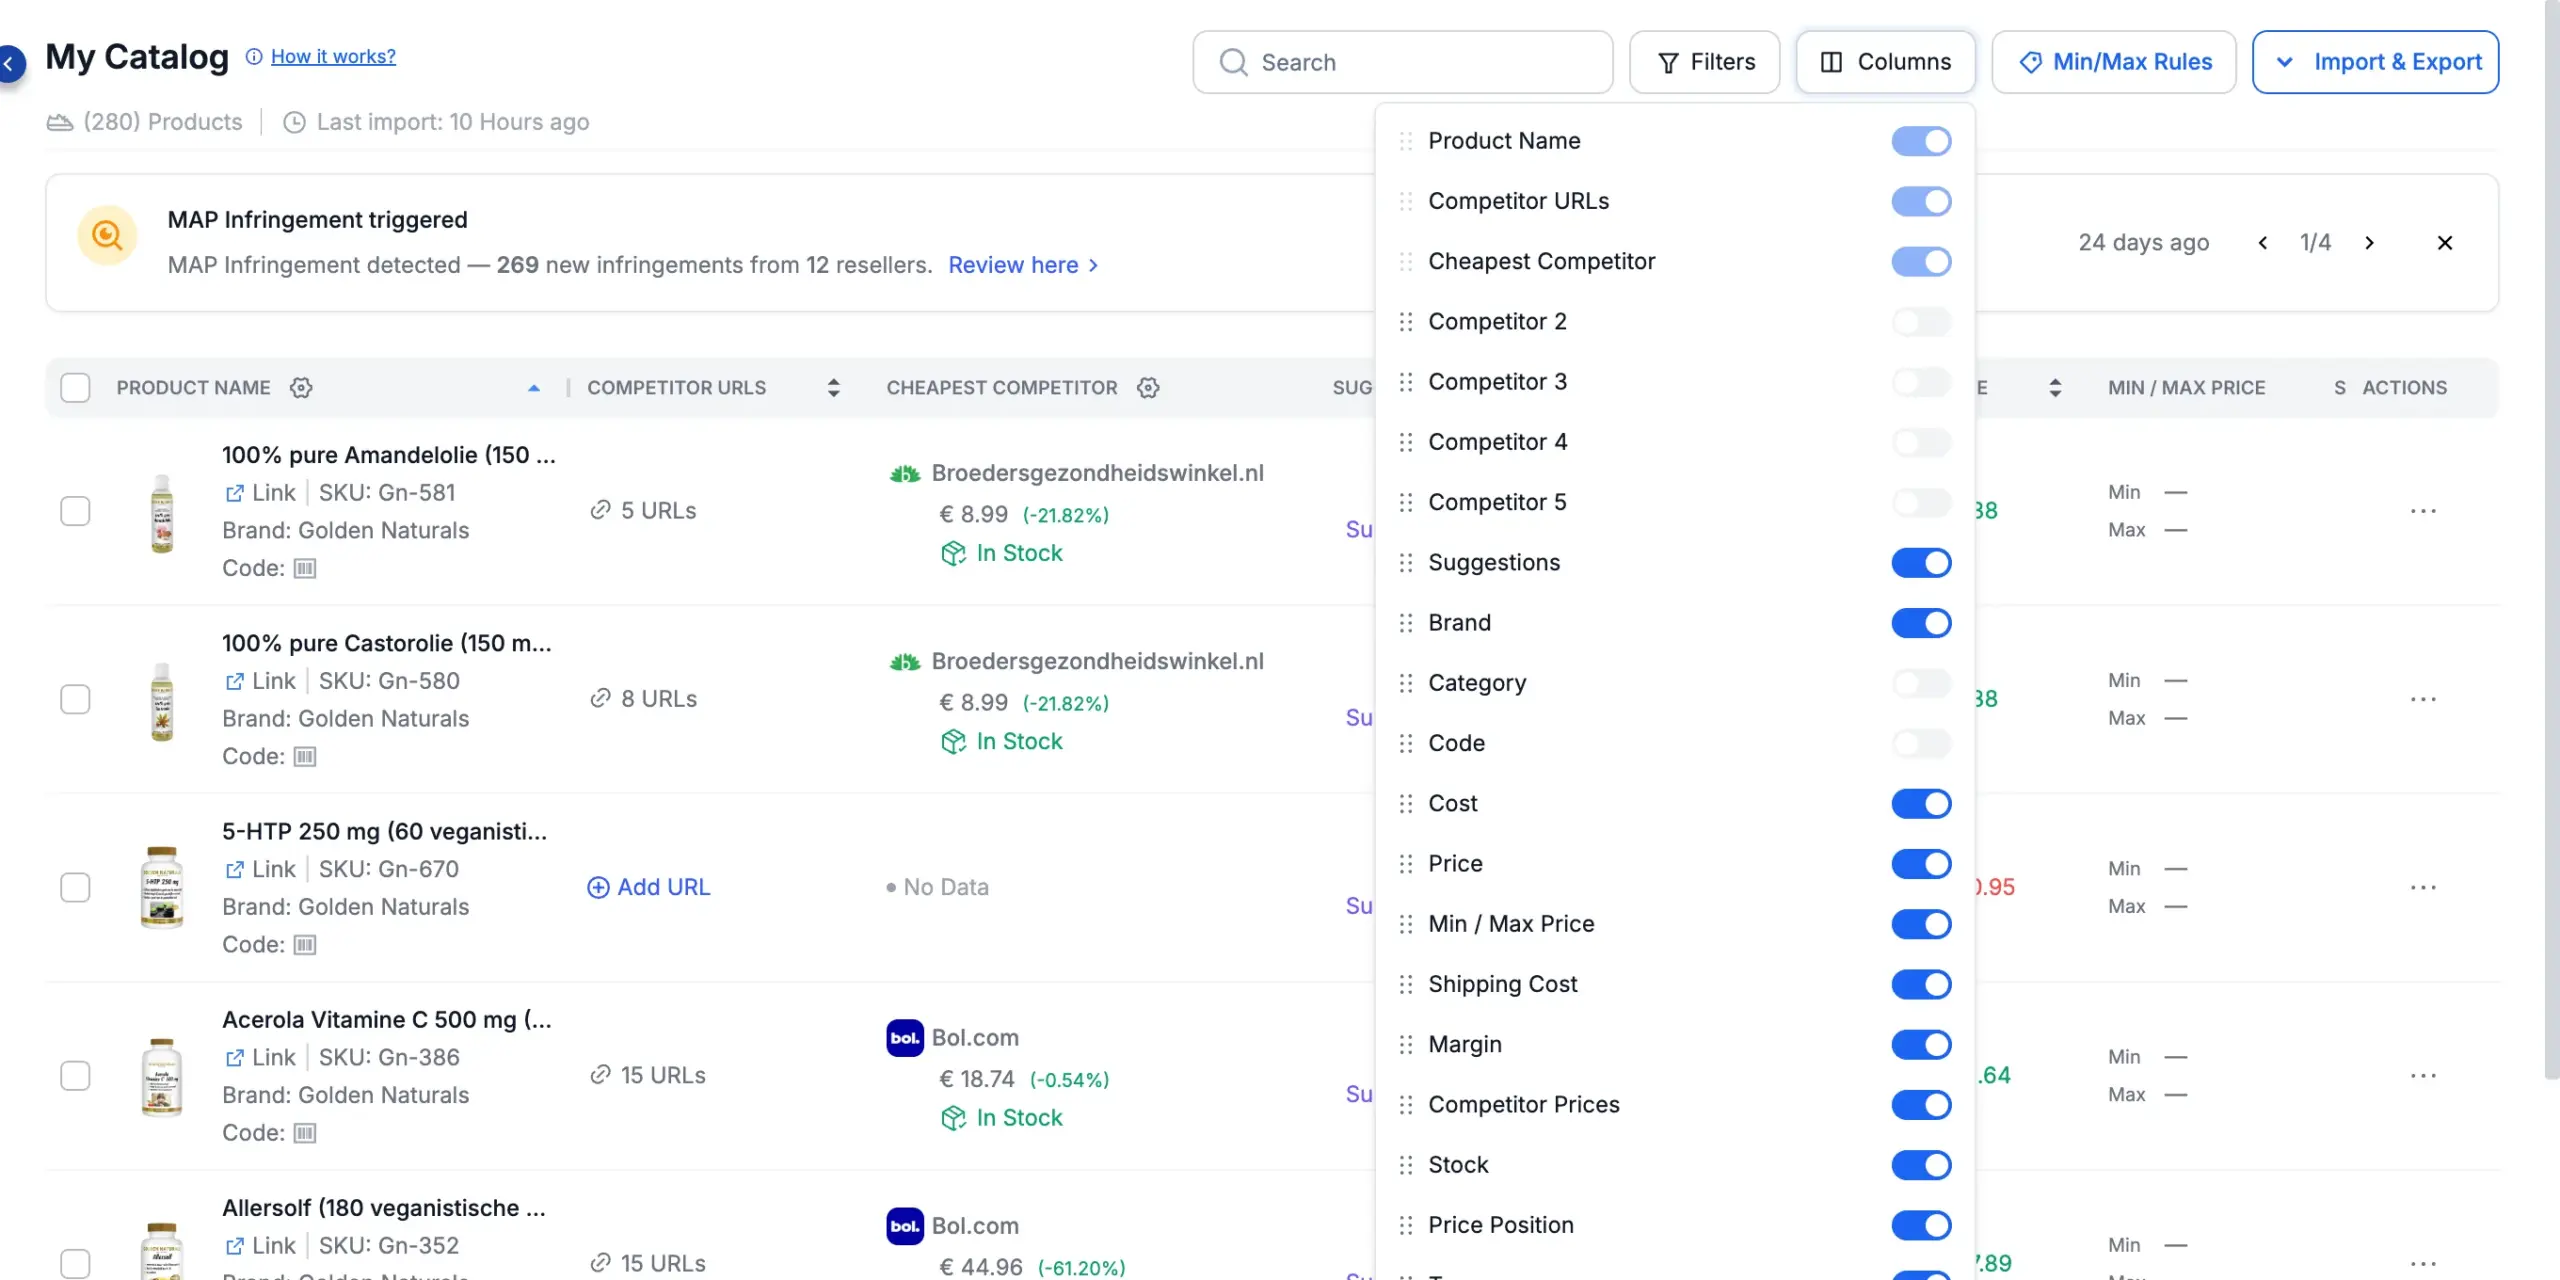Click the barcode icon for Gn-581 product
Image resolution: width=2560 pixels, height=1280 pixels.
pyautogui.click(x=305, y=568)
